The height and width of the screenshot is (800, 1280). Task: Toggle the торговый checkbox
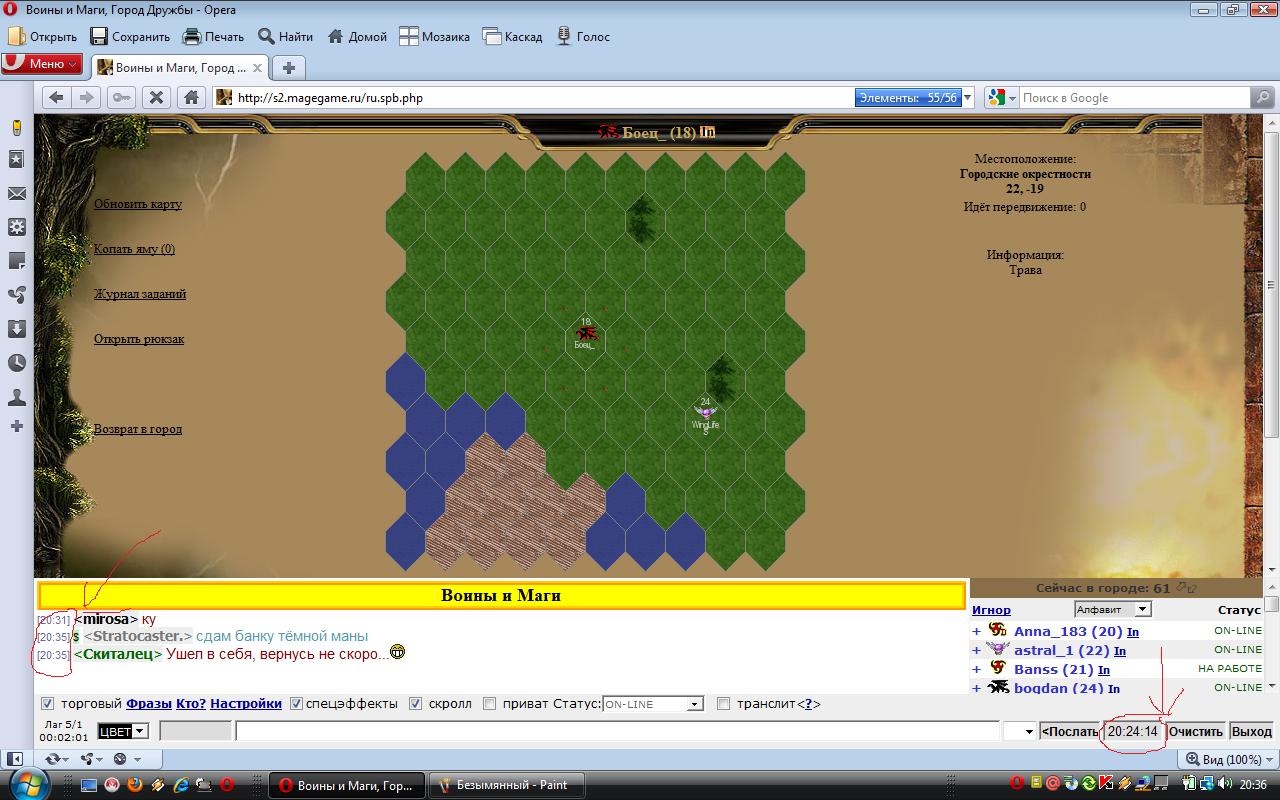[46, 703]
